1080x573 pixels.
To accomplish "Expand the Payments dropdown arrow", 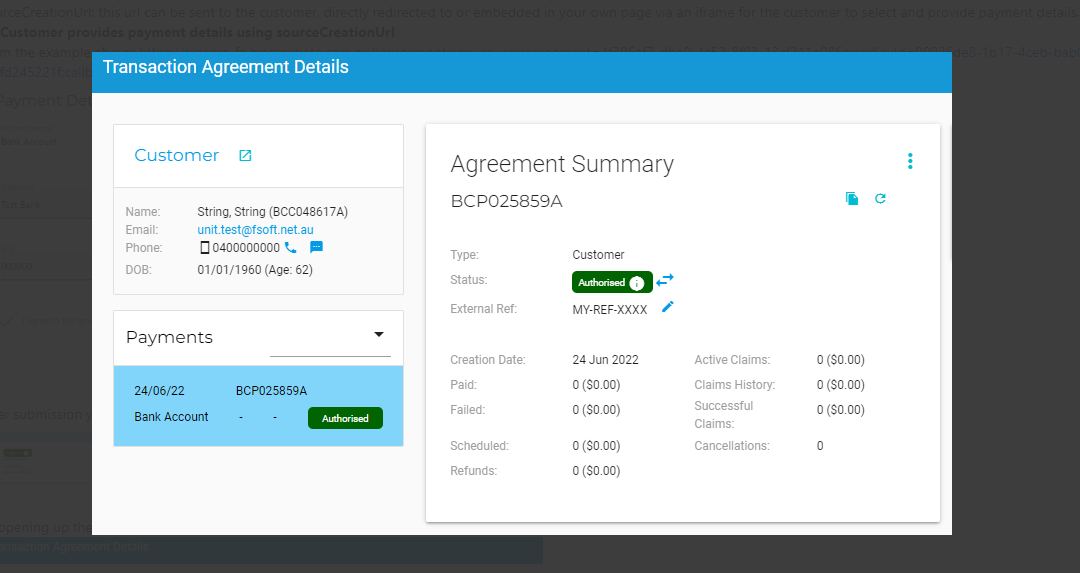I will point(379,335).
